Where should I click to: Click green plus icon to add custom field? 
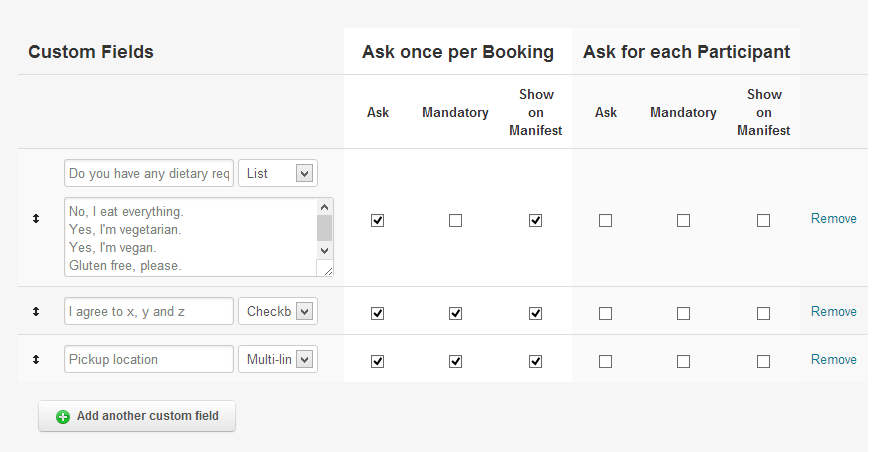(x=63, y=417)
